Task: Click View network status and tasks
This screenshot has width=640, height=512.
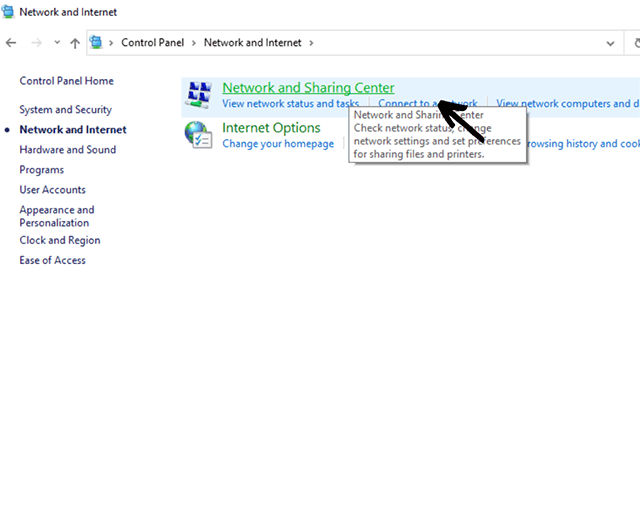Action: [x=291, y=104]
